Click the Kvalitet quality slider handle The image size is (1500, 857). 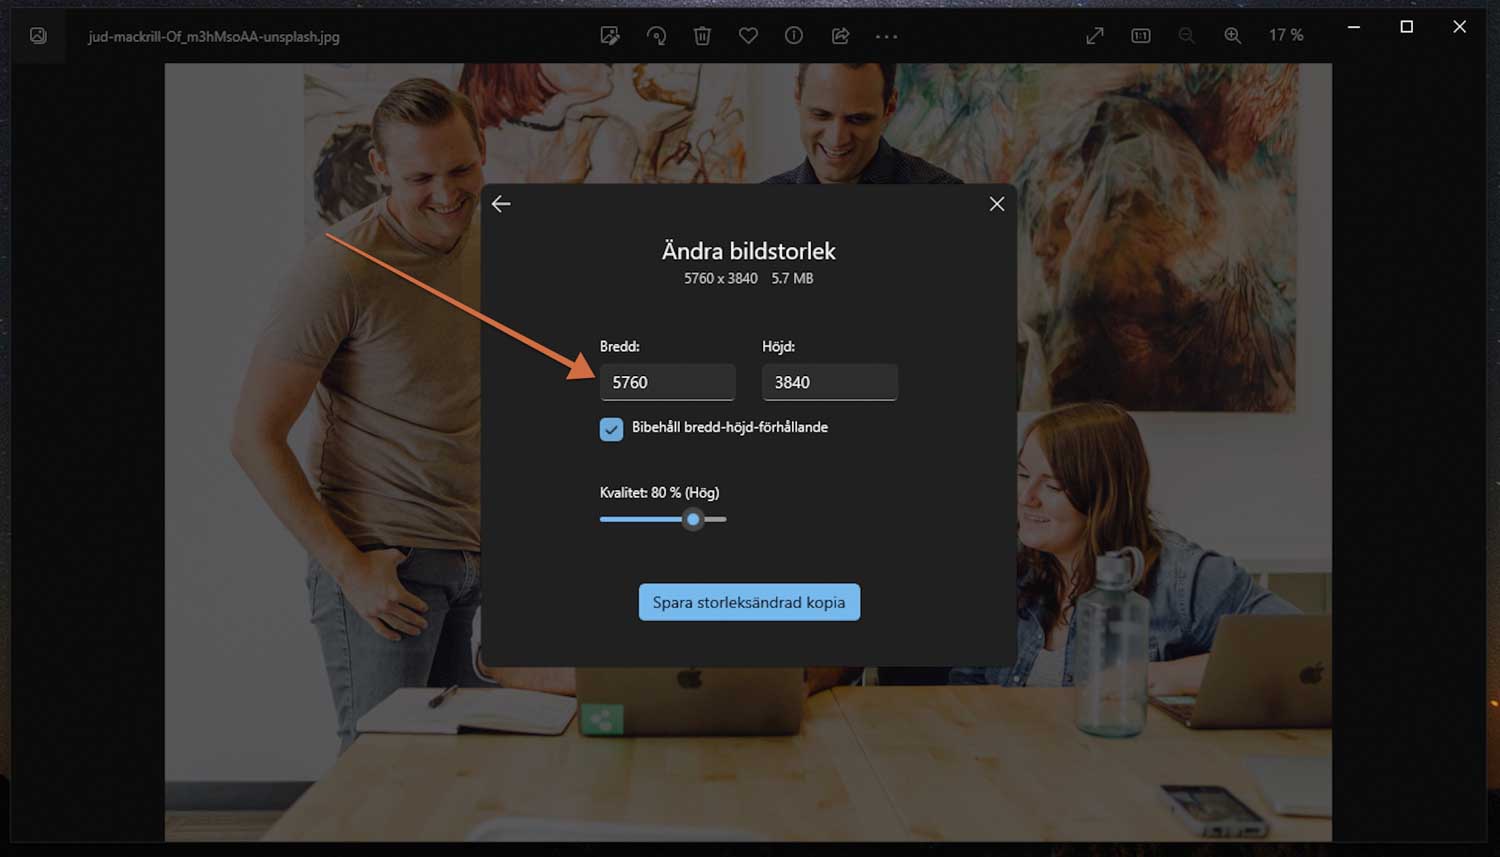(693, 519)
